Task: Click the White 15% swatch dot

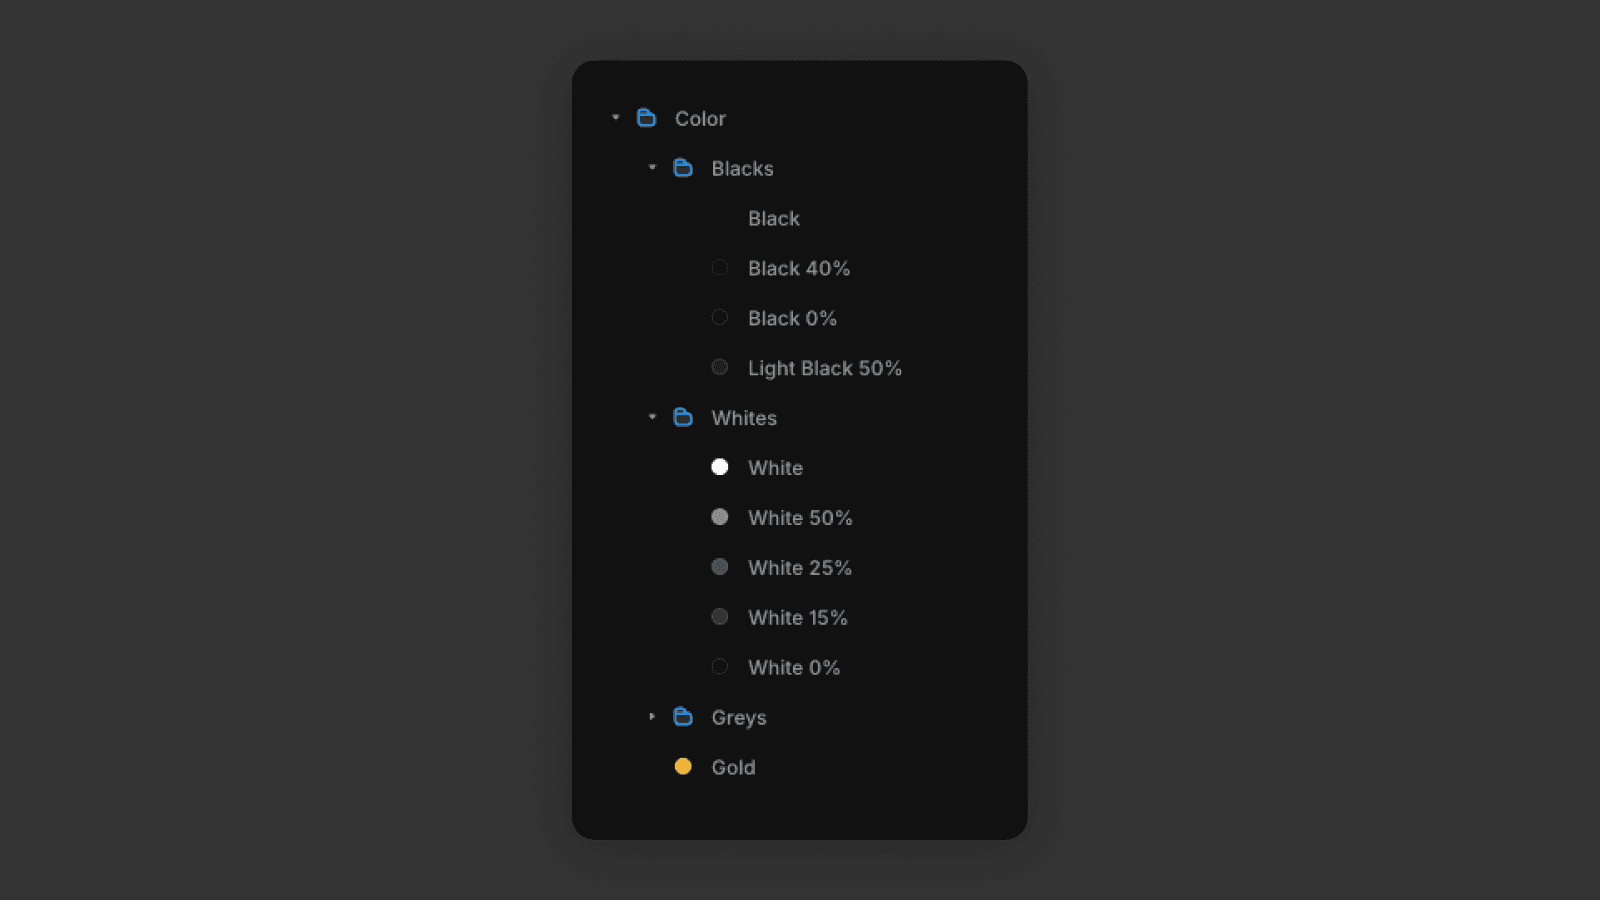Action: (720, 617)
